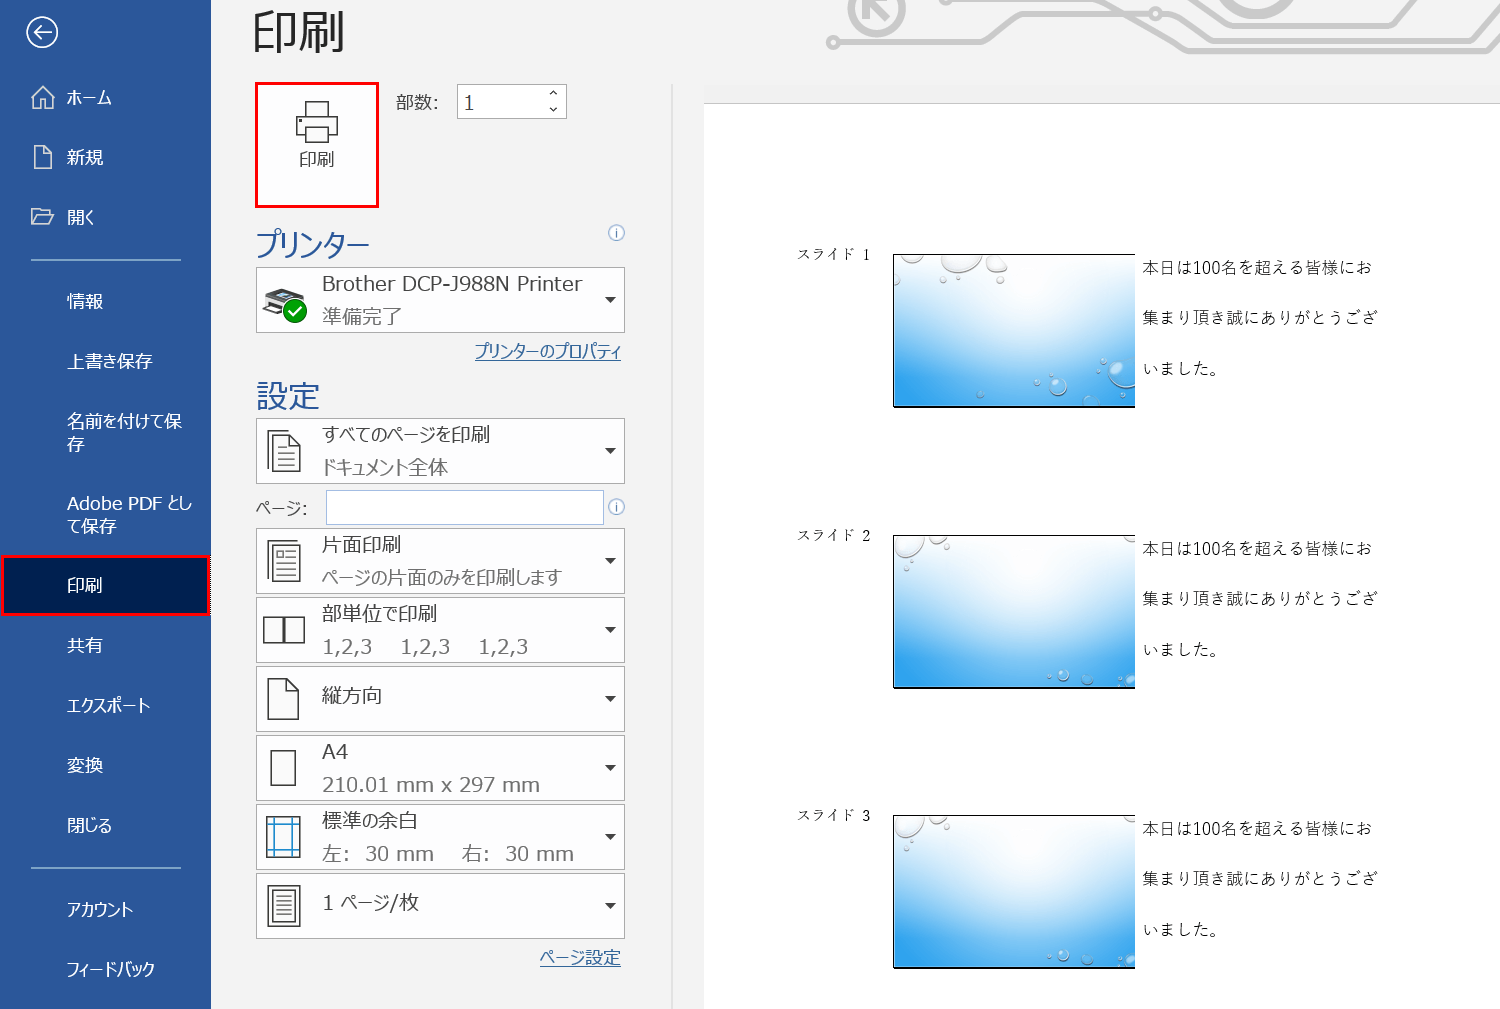Click the collated printing icon
Viewport: 1500px width, 1009px height.
(x=284, y=630)
